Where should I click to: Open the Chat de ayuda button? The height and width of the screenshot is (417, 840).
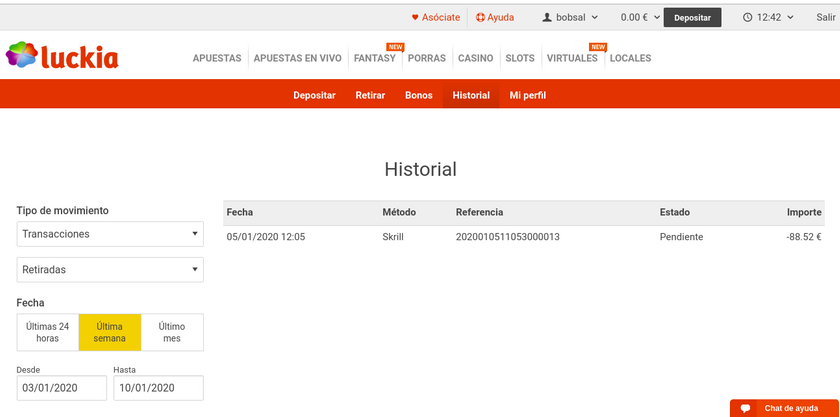[784, 408]
